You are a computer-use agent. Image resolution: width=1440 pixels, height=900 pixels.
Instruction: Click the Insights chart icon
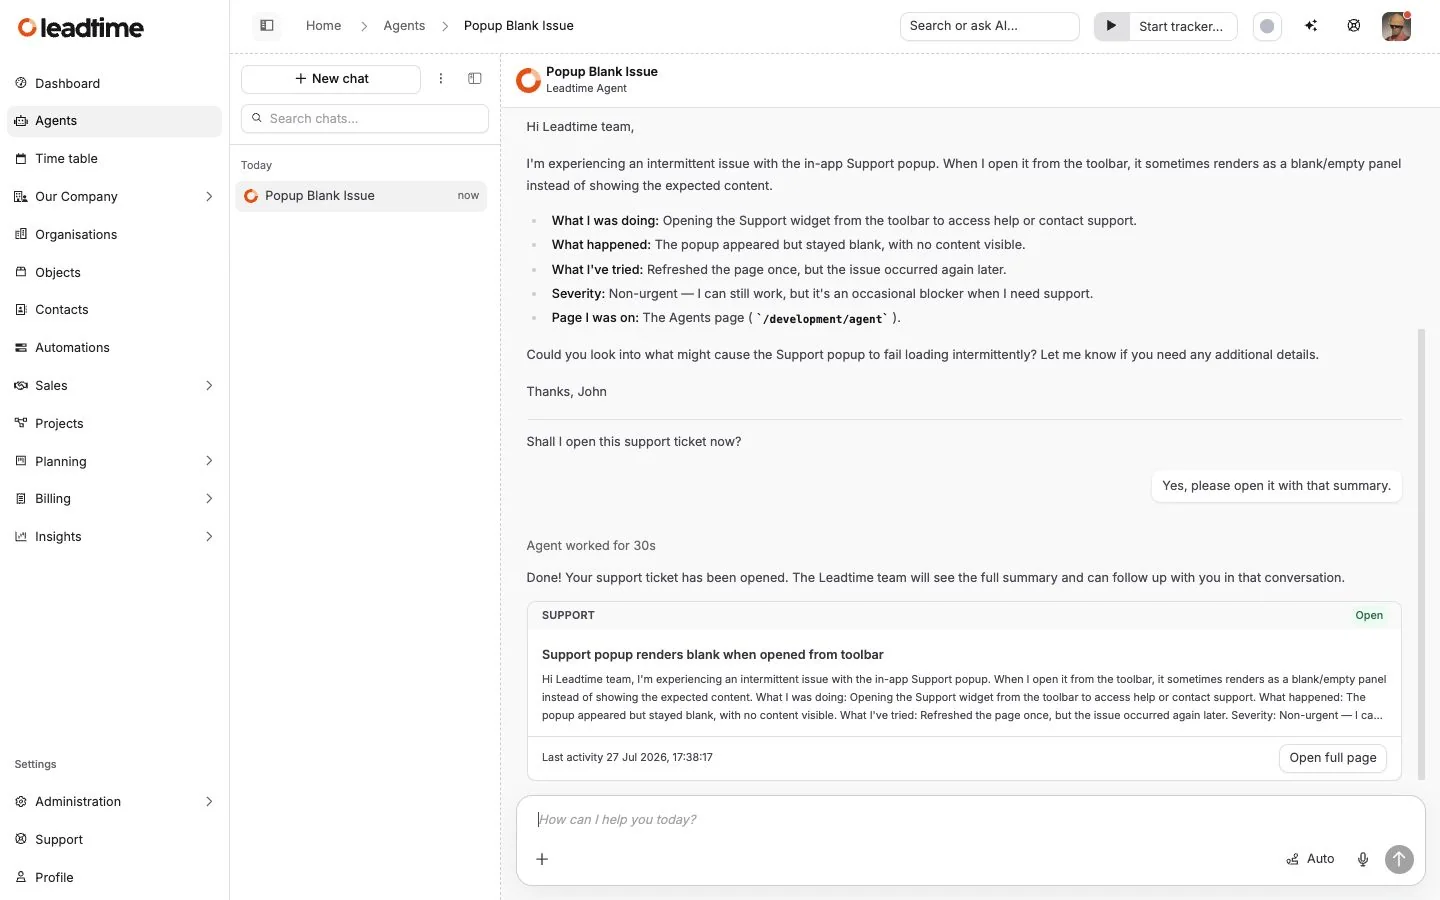21,536
